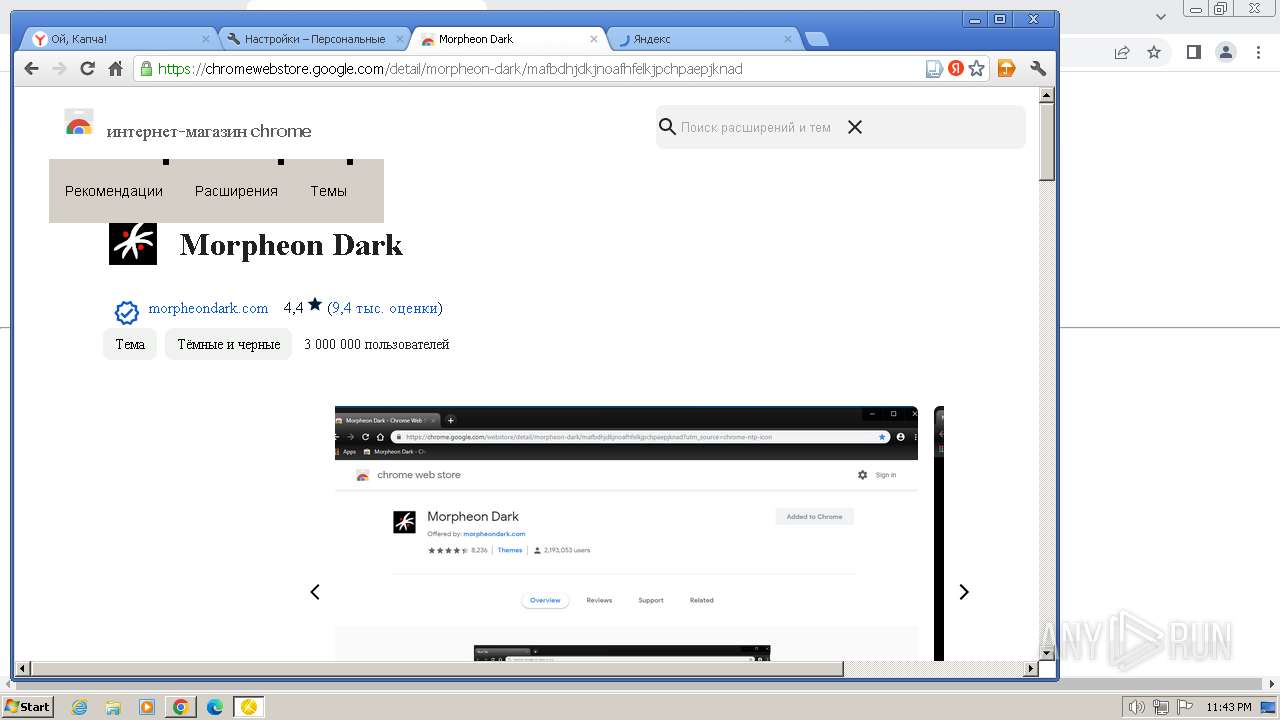
Task: Click the Тёмные и черные chip
Action: pos(228,344)
